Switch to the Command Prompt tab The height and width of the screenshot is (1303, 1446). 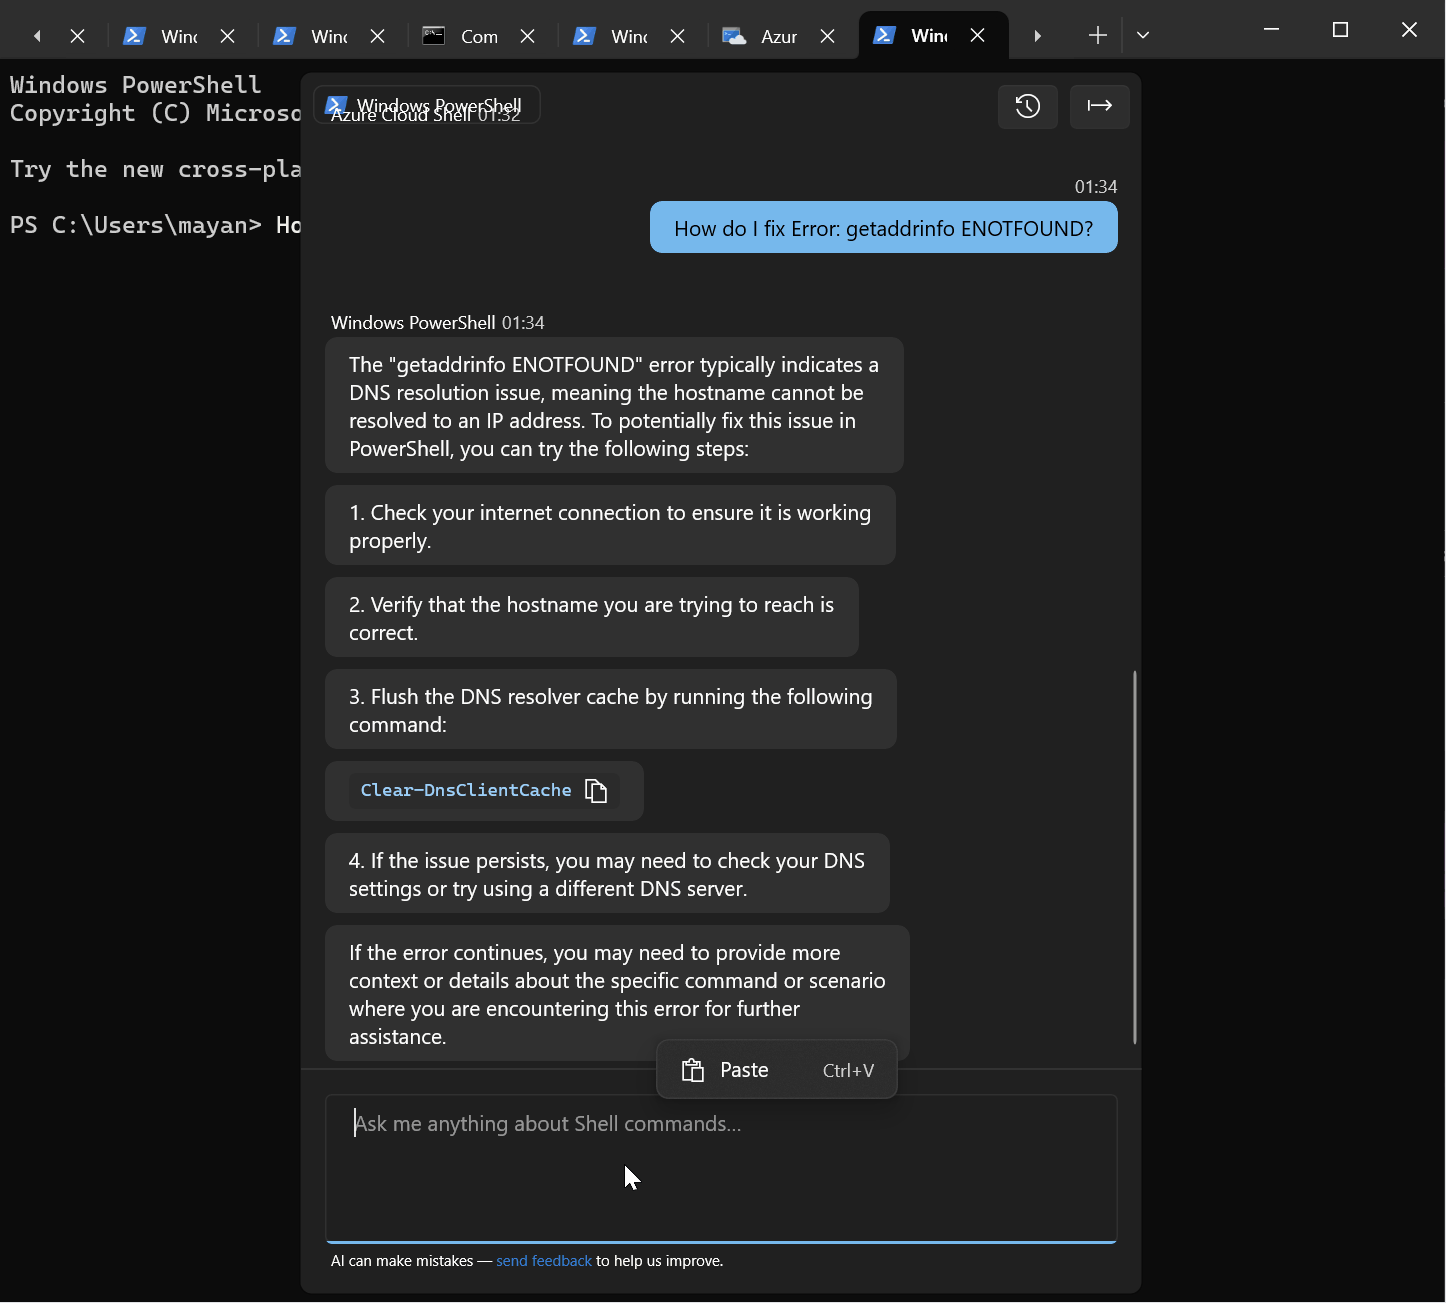pyautogui.click(x=482, y=36)
